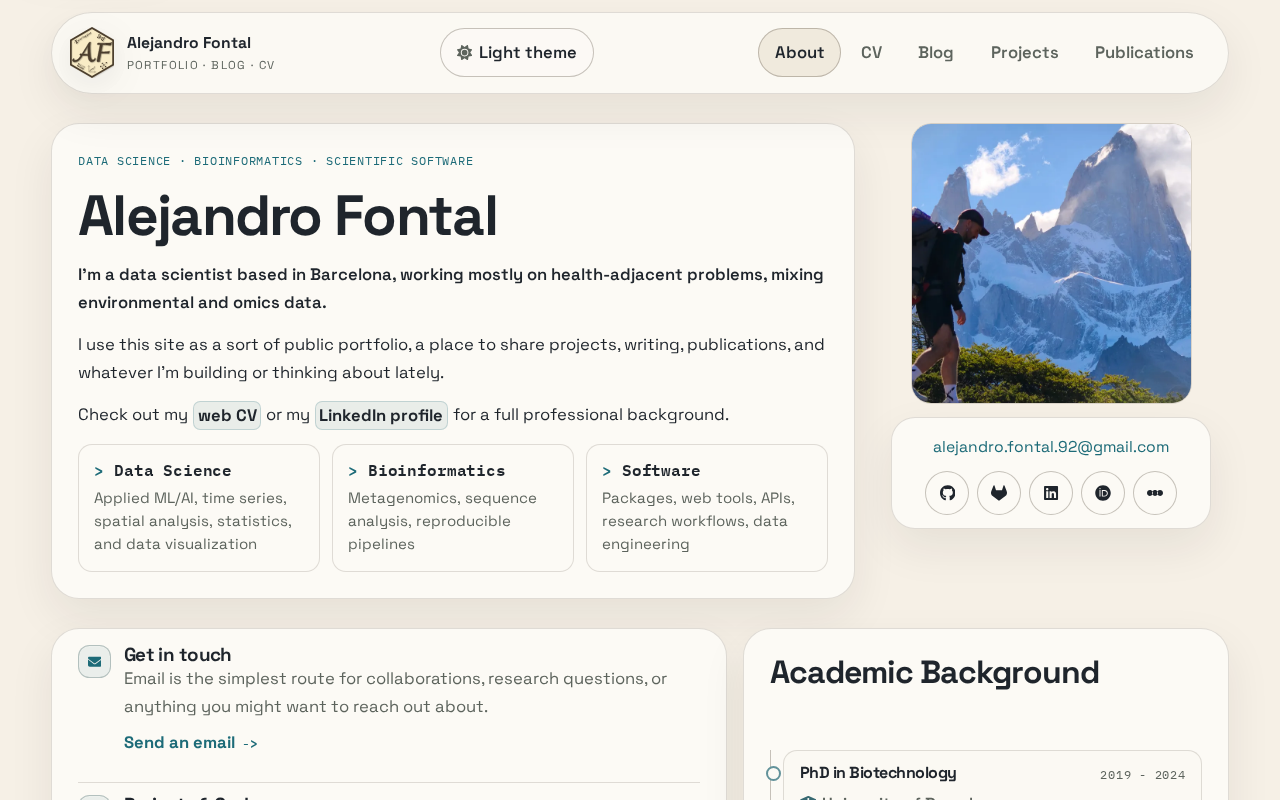1280x800 pixels.
Task: Click the large Alejandro Fontal heading
Action: click(x=288, y=216)
